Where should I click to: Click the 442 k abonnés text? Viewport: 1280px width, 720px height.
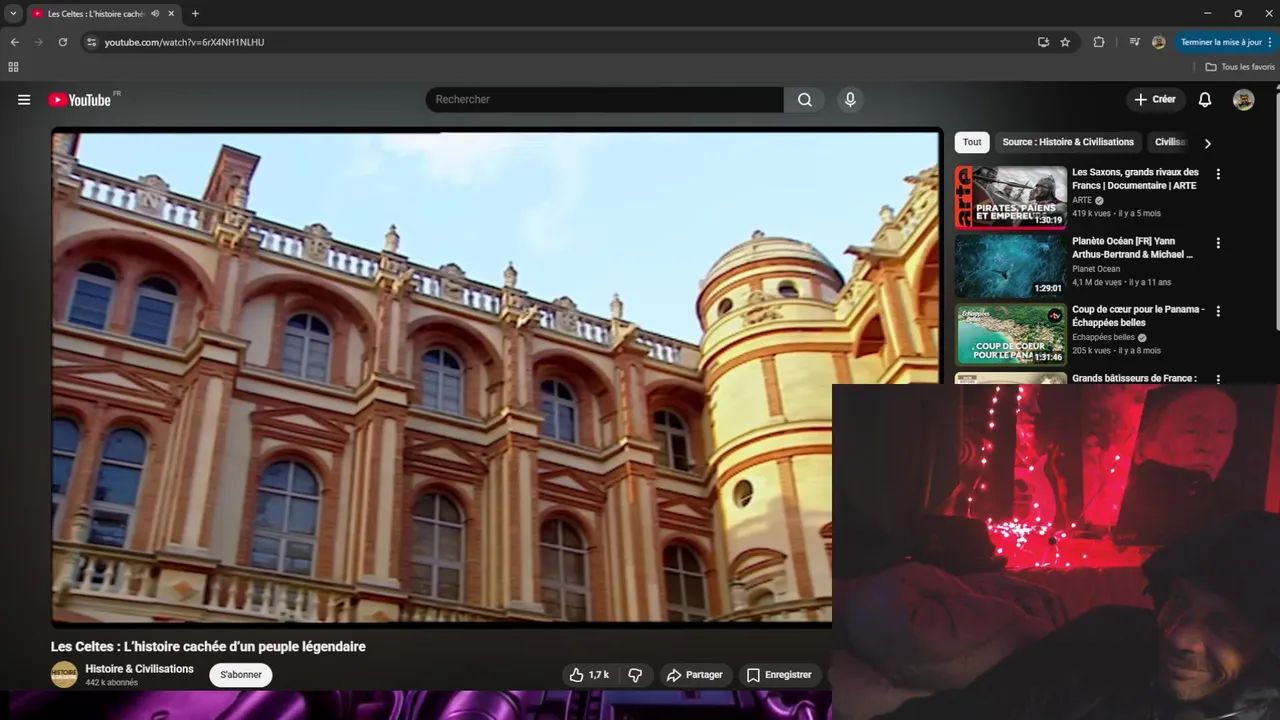[x=111, y=683]
